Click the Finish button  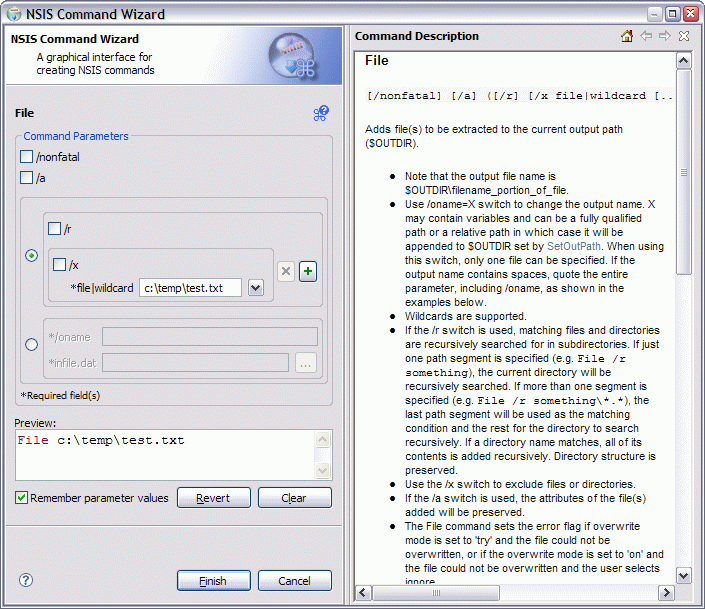click(x=214, y=581)
